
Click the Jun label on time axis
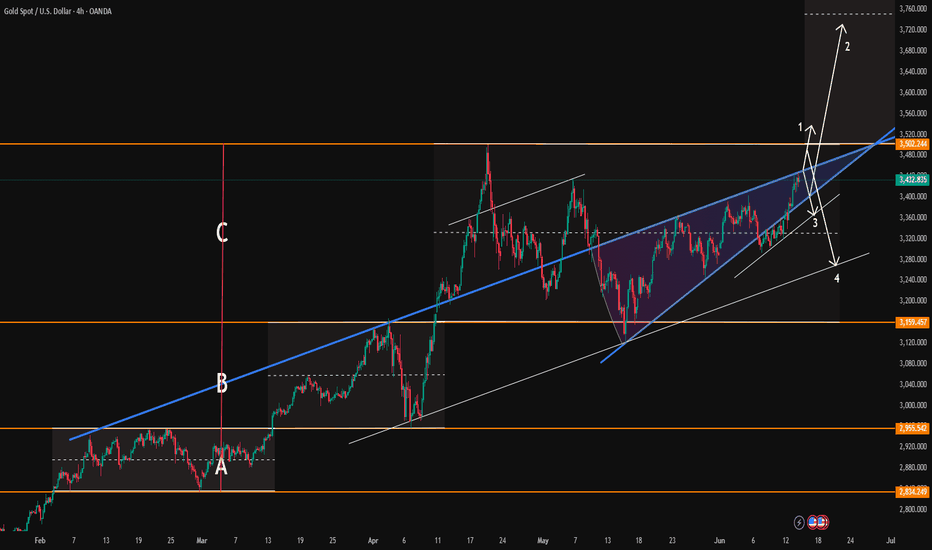click(720, 540)
